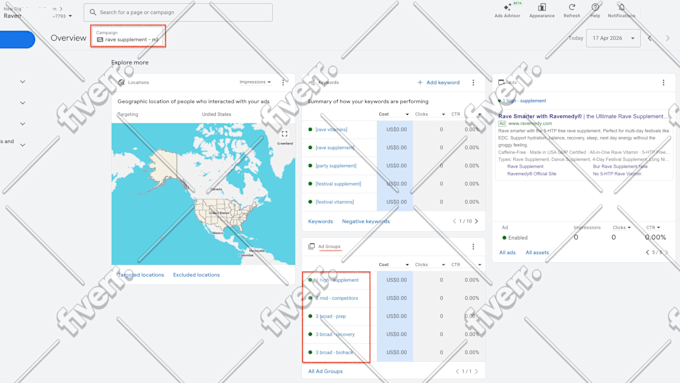
Task: Open Locations card three-dot menu
Action: coord(283,82)
